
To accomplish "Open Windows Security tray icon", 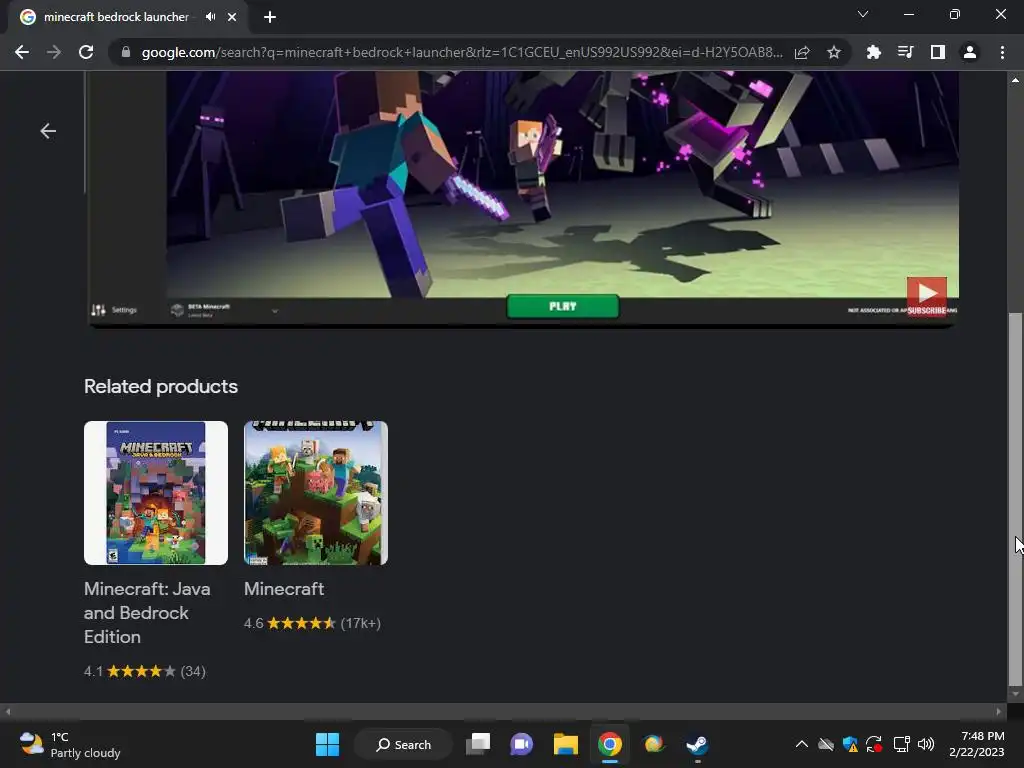I will (x=850, y=744).
